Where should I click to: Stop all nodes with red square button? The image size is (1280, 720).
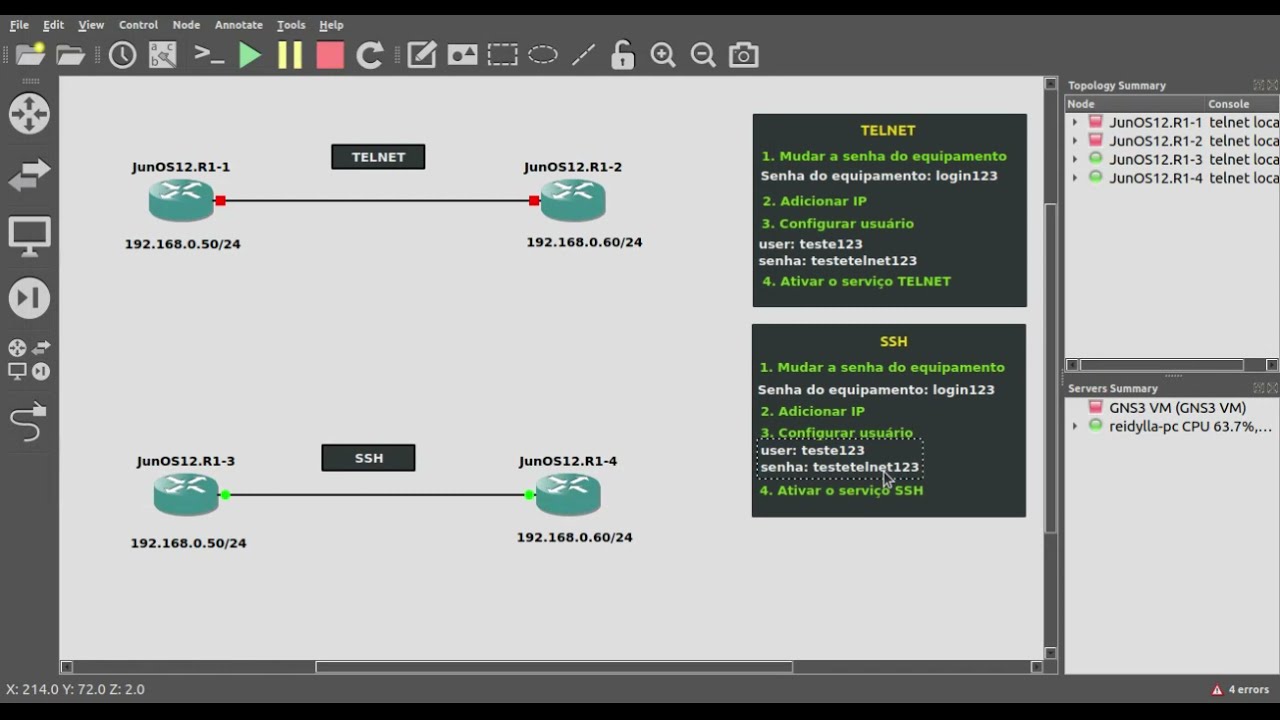point(330,55)
